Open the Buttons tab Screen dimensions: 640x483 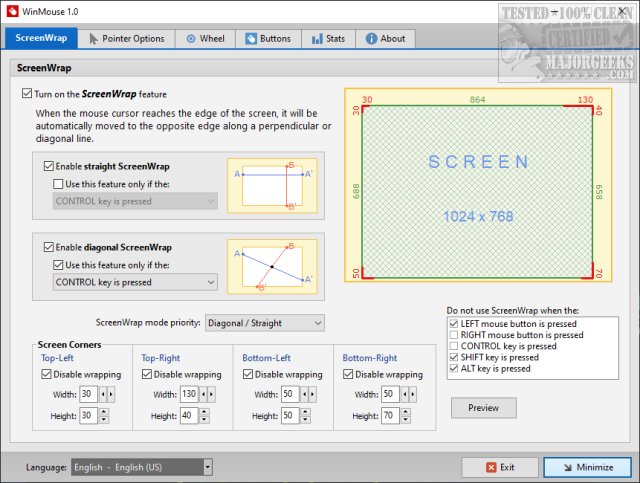(268, 39)
